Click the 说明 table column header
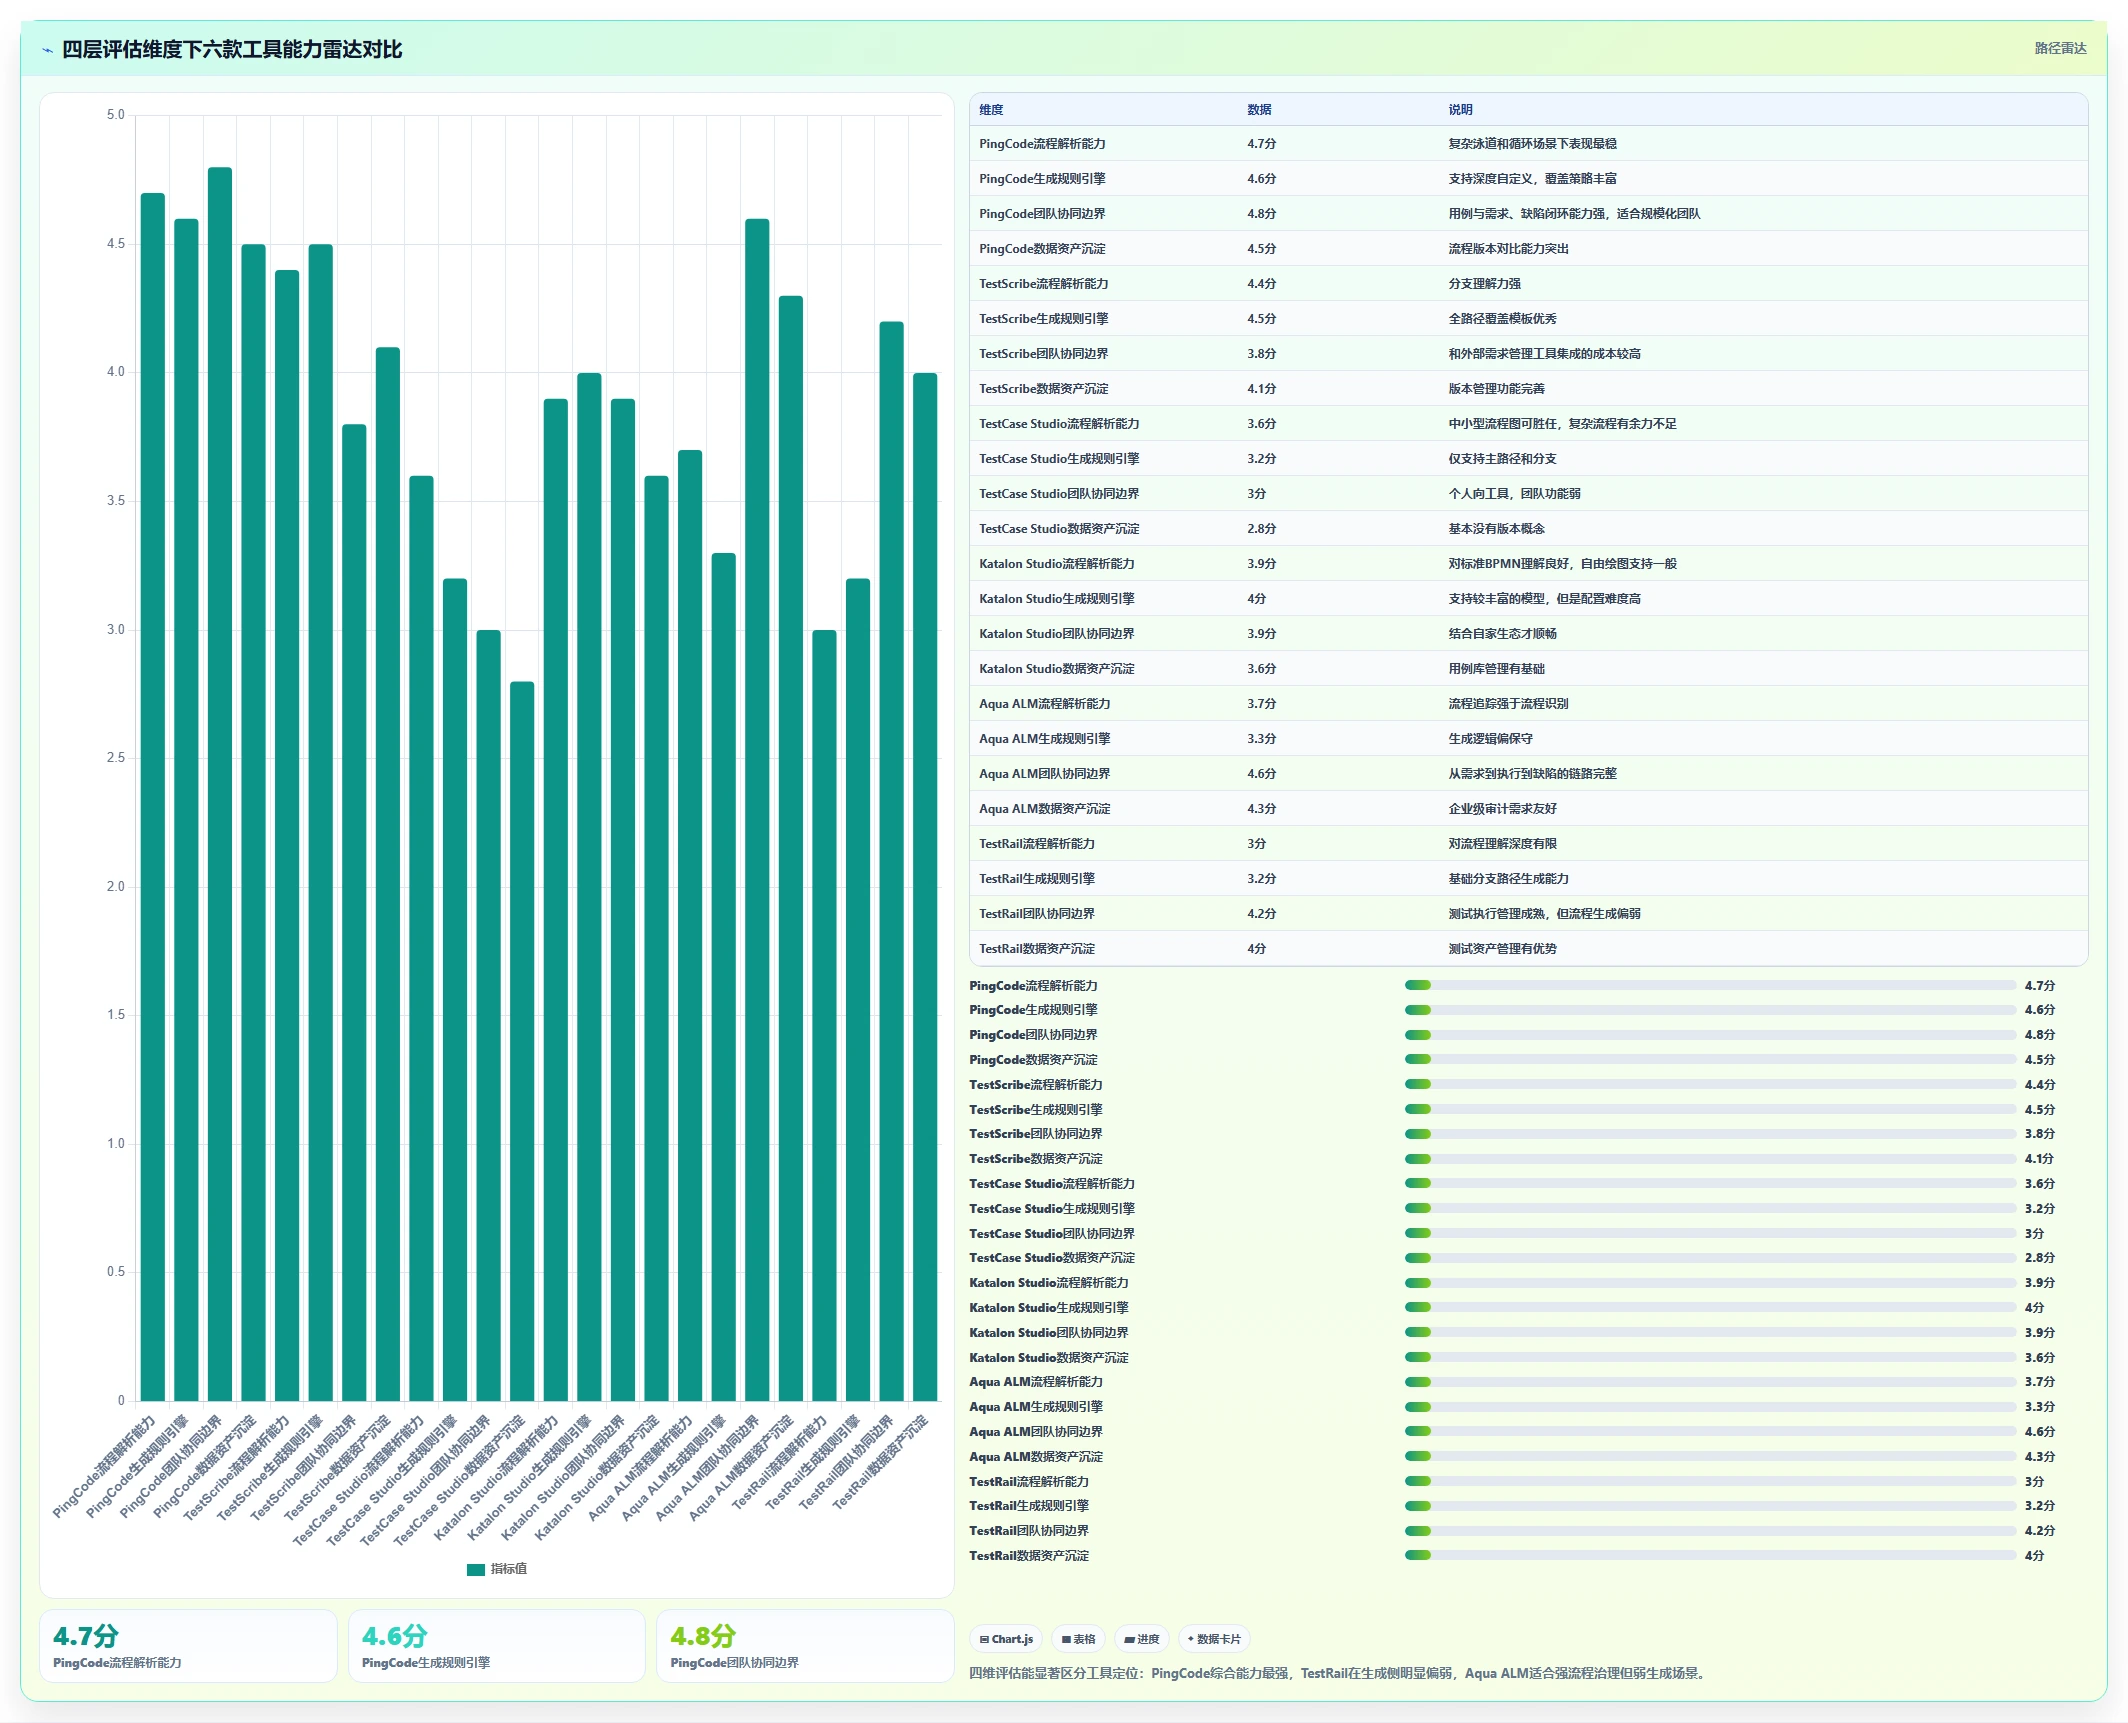The height and width of the screenshot is (1723, 2128). [x=1460, y=110]
